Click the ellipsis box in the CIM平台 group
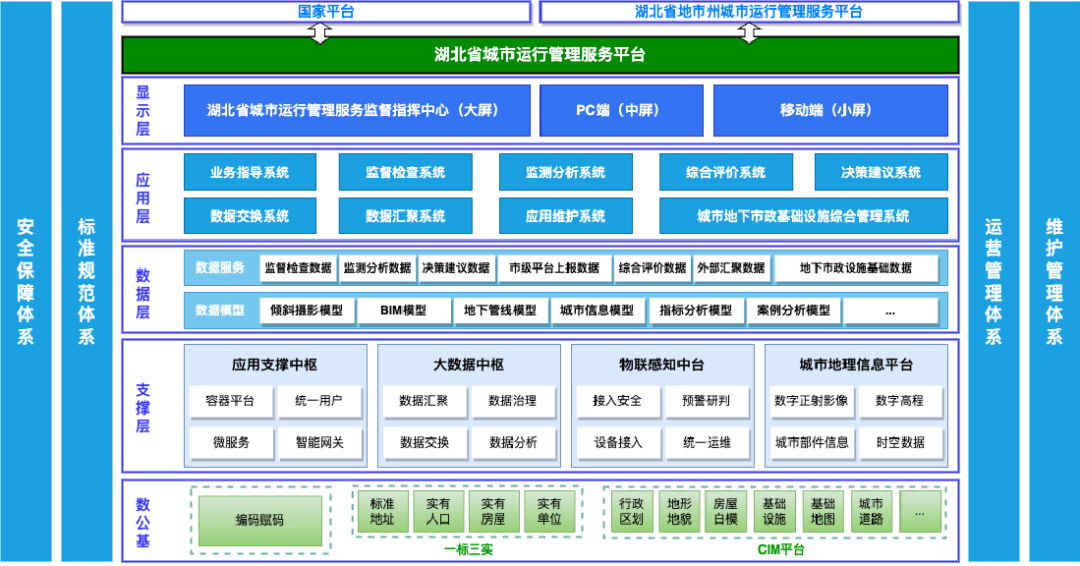This screenshot has height=566, width=1080. [x=919, y=511]
